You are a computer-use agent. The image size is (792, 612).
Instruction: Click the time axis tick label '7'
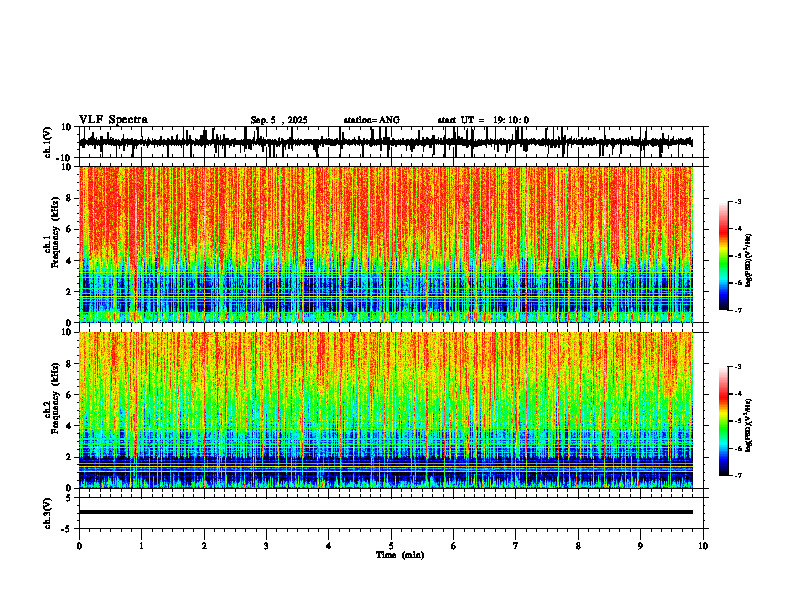[516, 546]
